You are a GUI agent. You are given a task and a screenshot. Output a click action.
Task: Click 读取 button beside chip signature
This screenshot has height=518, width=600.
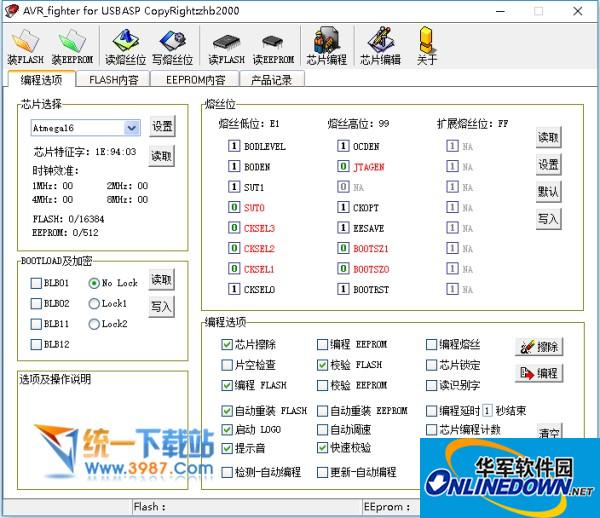point(161,156)
